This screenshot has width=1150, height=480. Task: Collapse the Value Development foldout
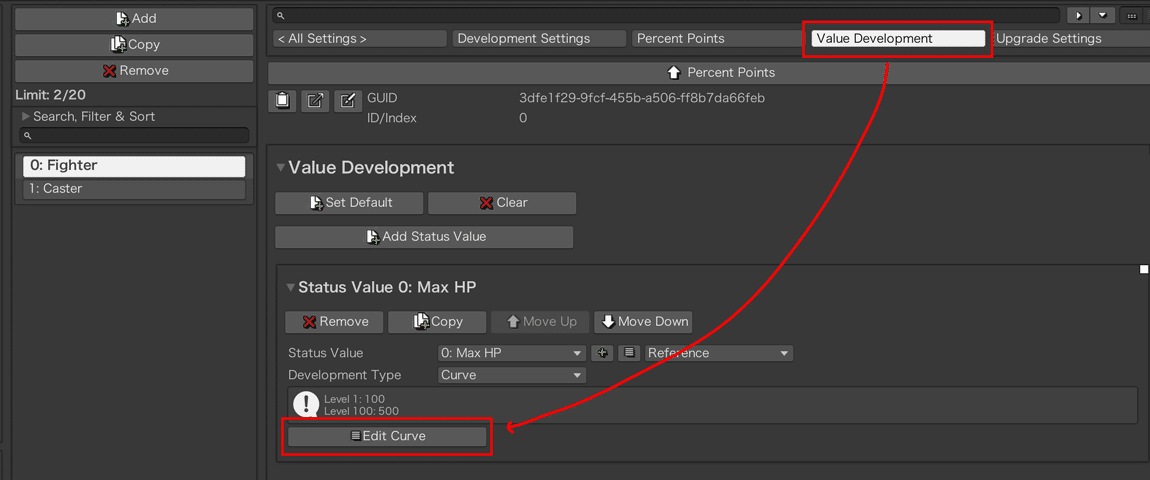point(280,167)
